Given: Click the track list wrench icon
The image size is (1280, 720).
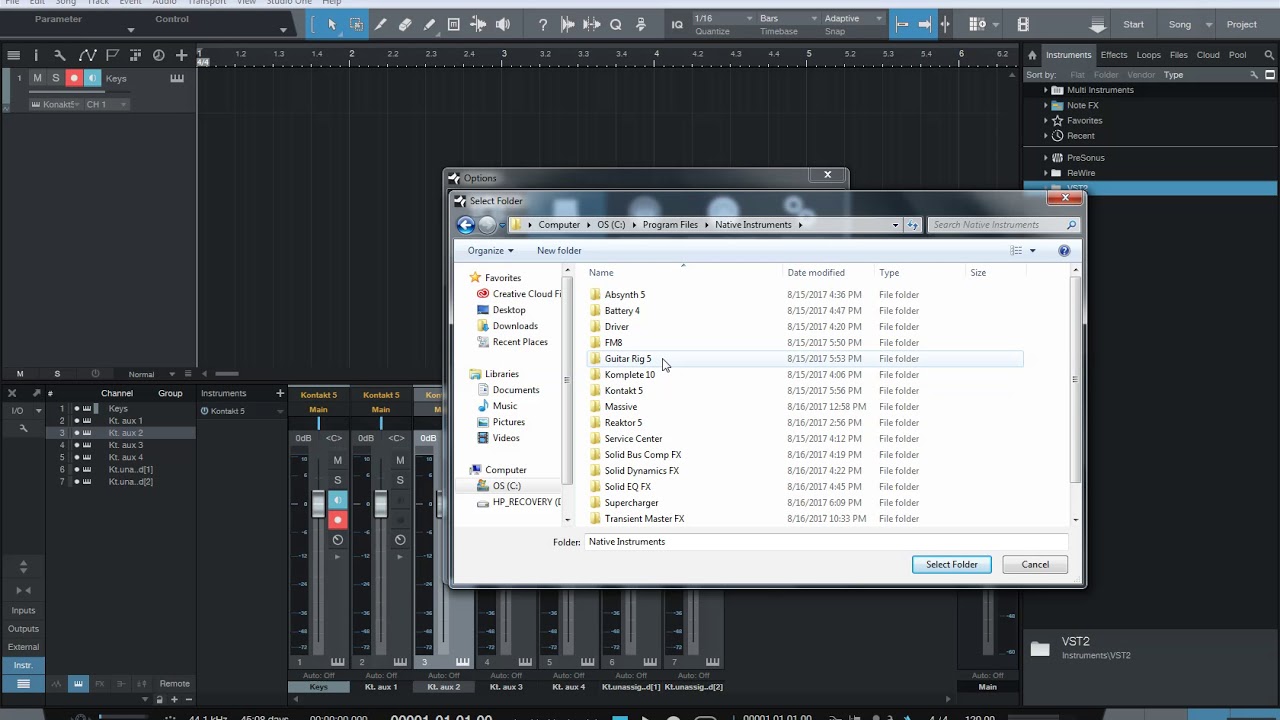Looking at the screenshot, I should [x=59, y=55].
